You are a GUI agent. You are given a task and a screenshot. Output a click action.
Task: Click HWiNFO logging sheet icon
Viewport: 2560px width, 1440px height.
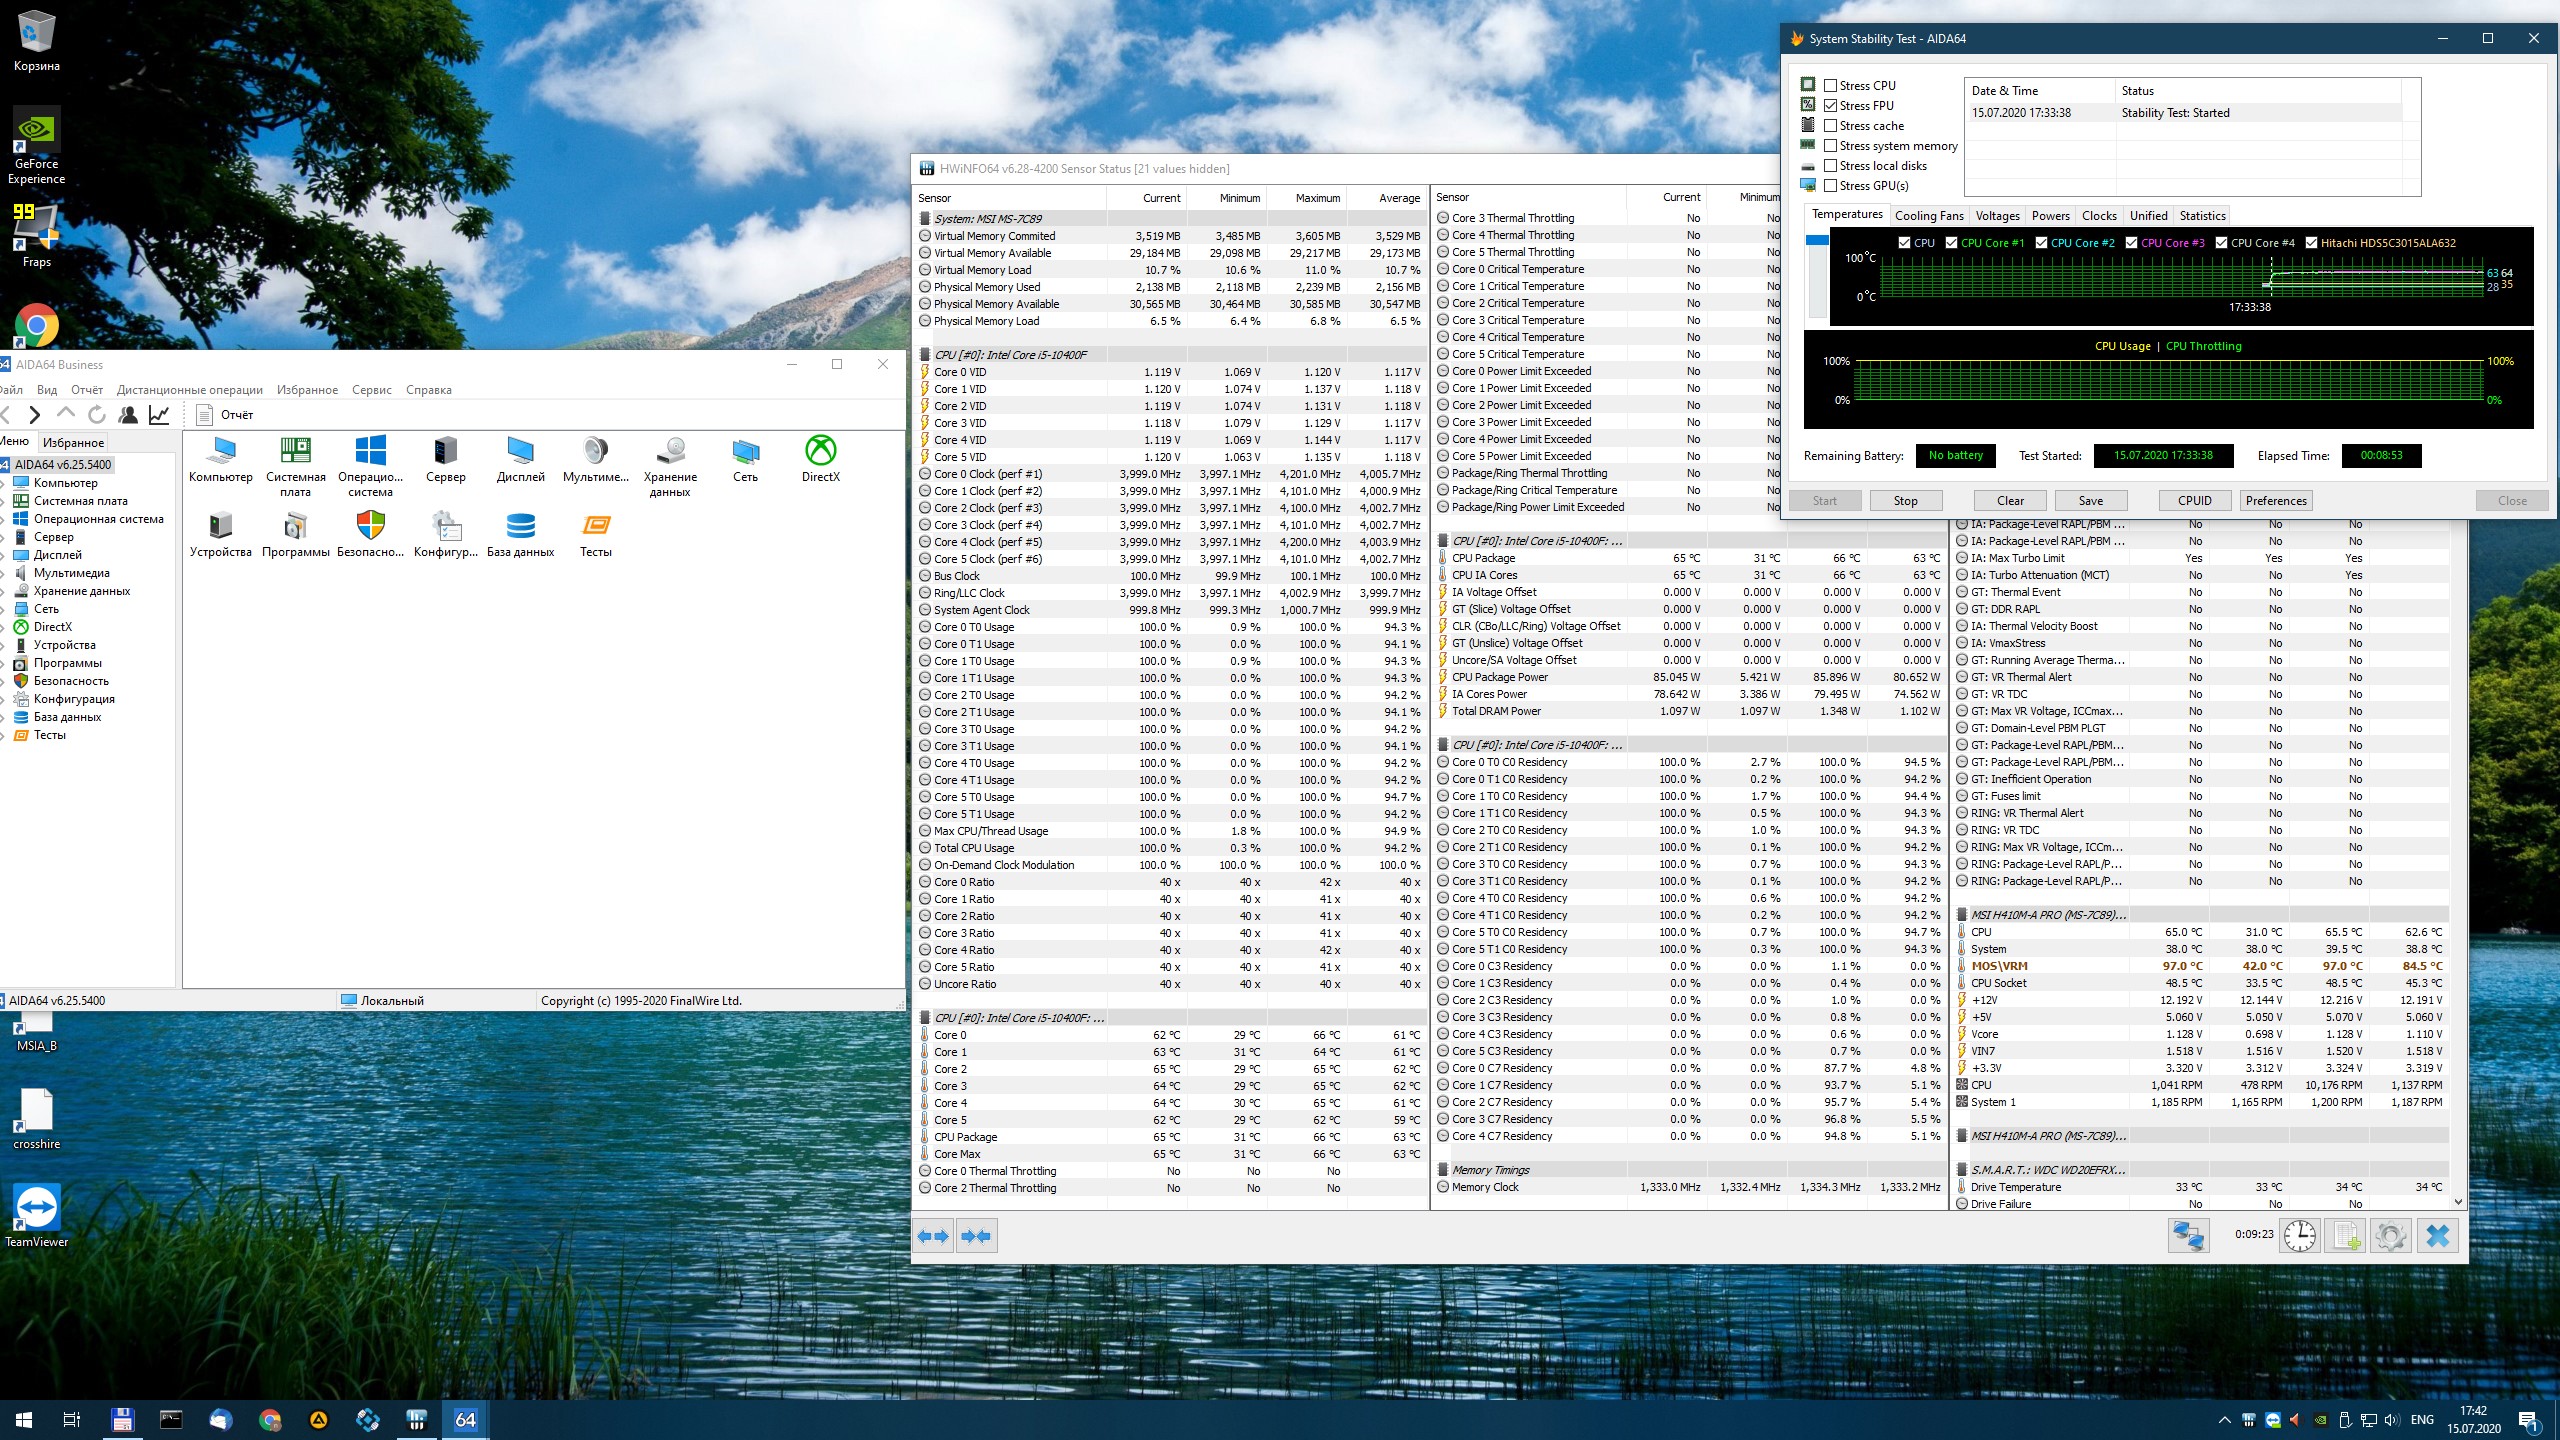[2346, 1235]
